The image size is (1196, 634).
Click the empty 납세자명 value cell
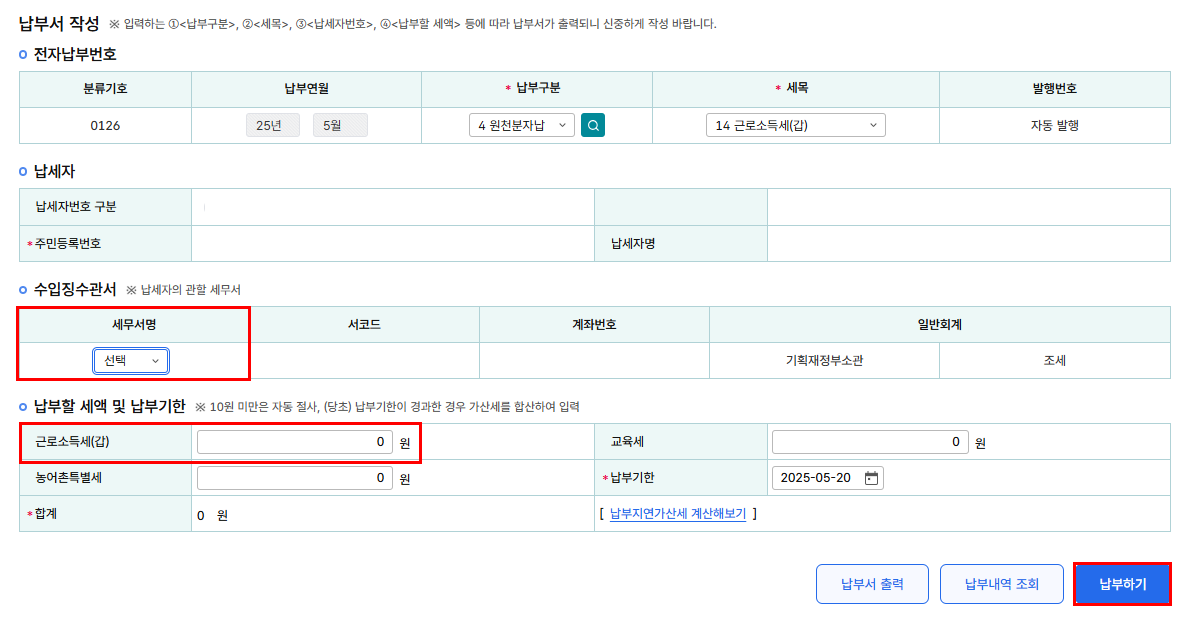point(968,243)
